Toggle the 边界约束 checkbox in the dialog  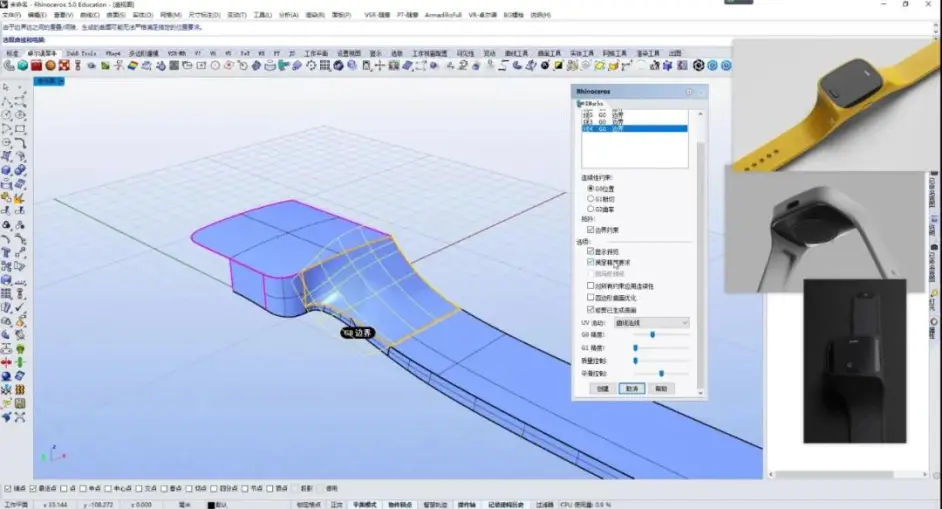tap(591, 230)
